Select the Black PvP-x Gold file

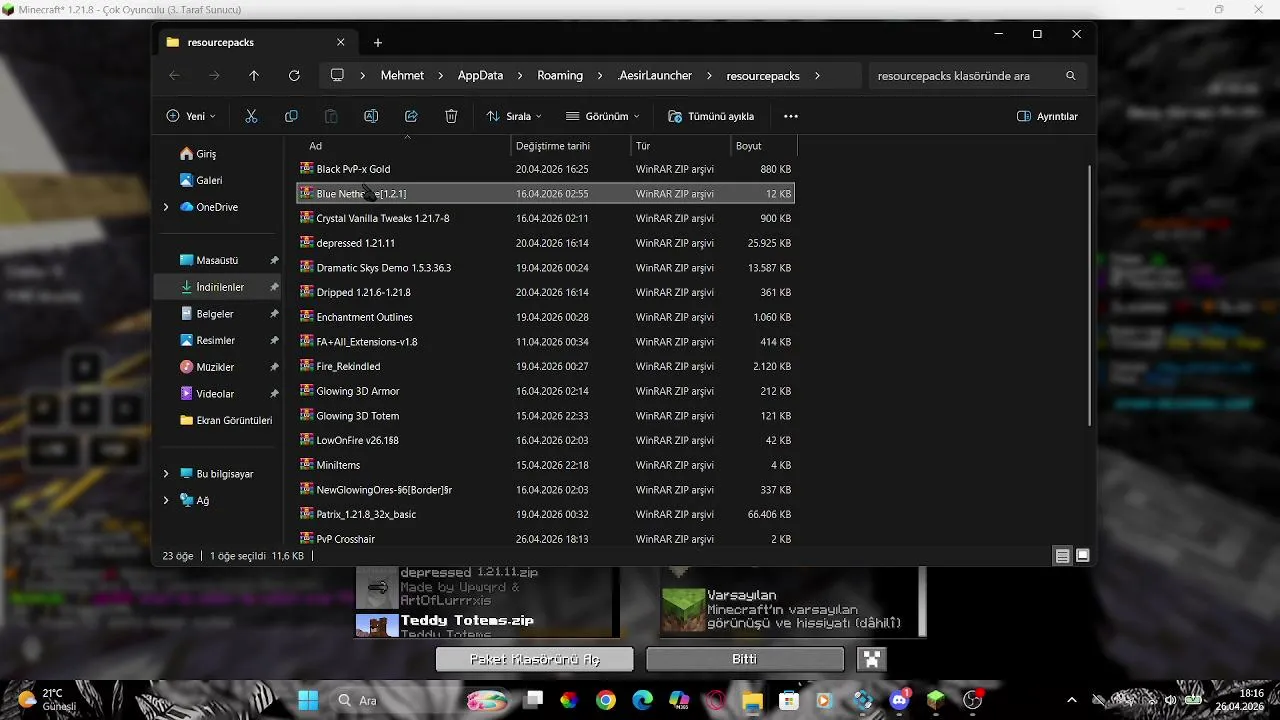point(546,169)
